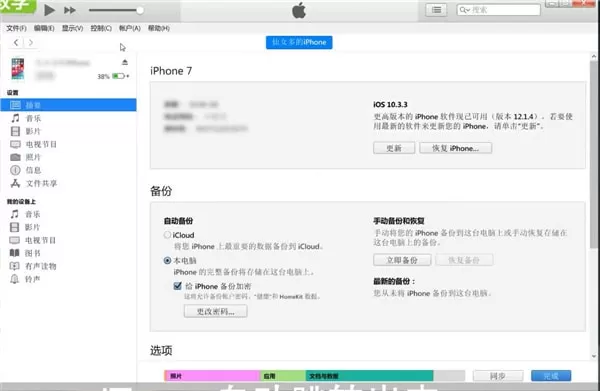Select 电视节目 under my device section
This screenshot has width=600, height=391.
click(40, 240)
